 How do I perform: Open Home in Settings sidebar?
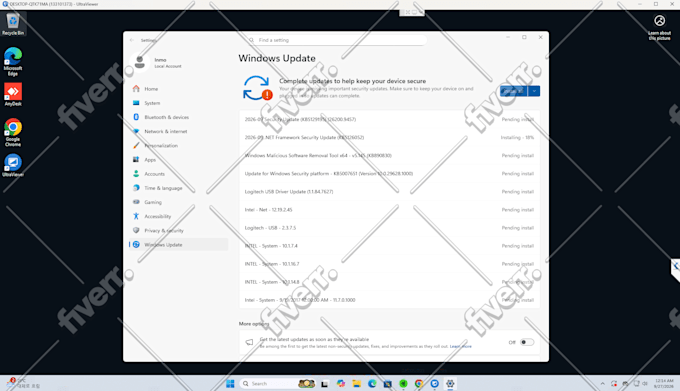[x=178, y=89]
